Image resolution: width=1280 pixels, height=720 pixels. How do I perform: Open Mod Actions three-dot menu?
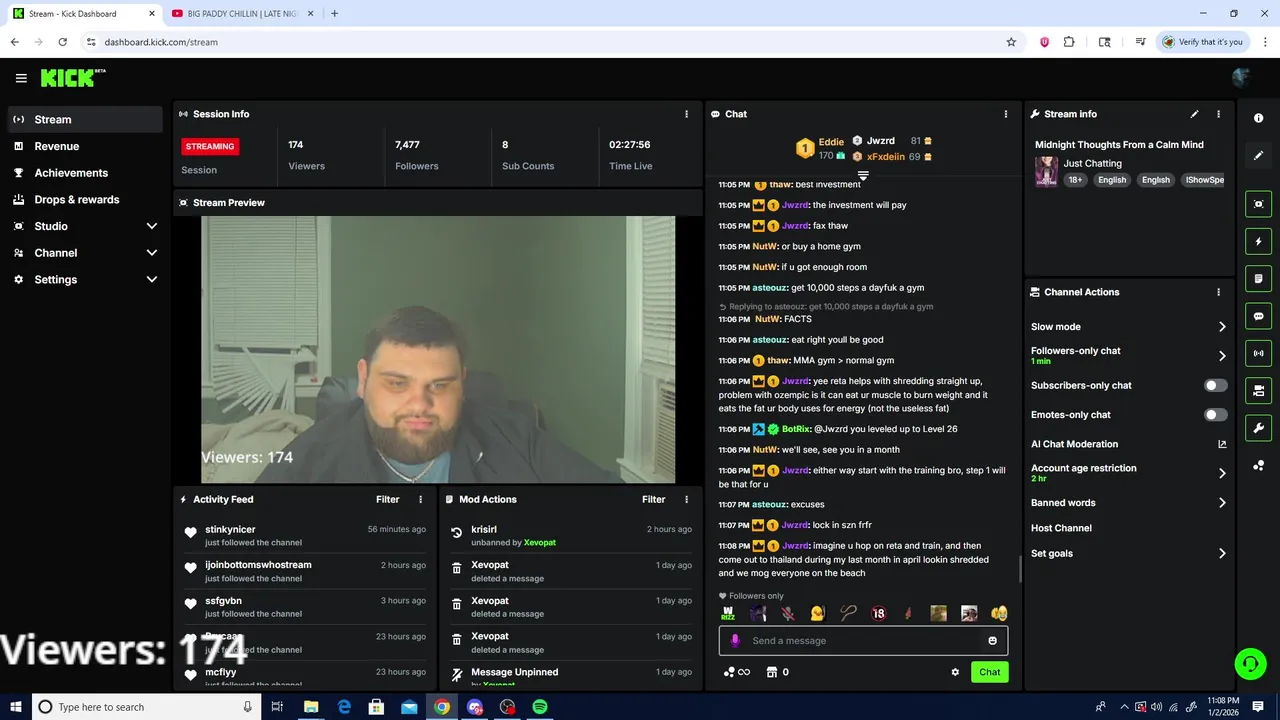pyautogui.click(x=686, y=499)
